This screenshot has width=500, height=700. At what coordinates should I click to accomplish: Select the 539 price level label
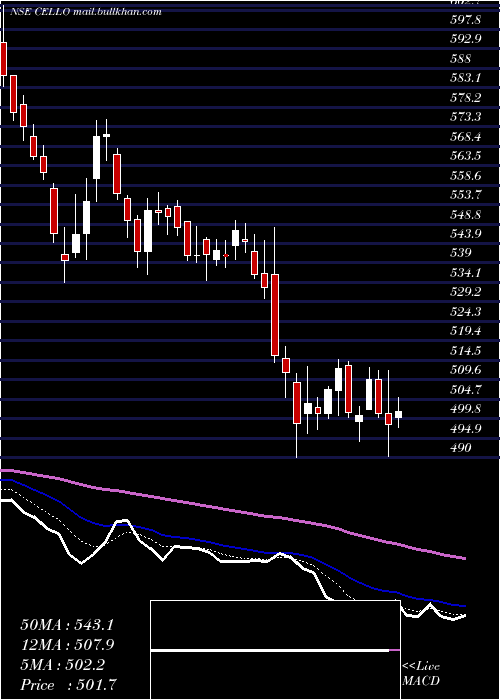pyautogui.click(x=461, y=253)
